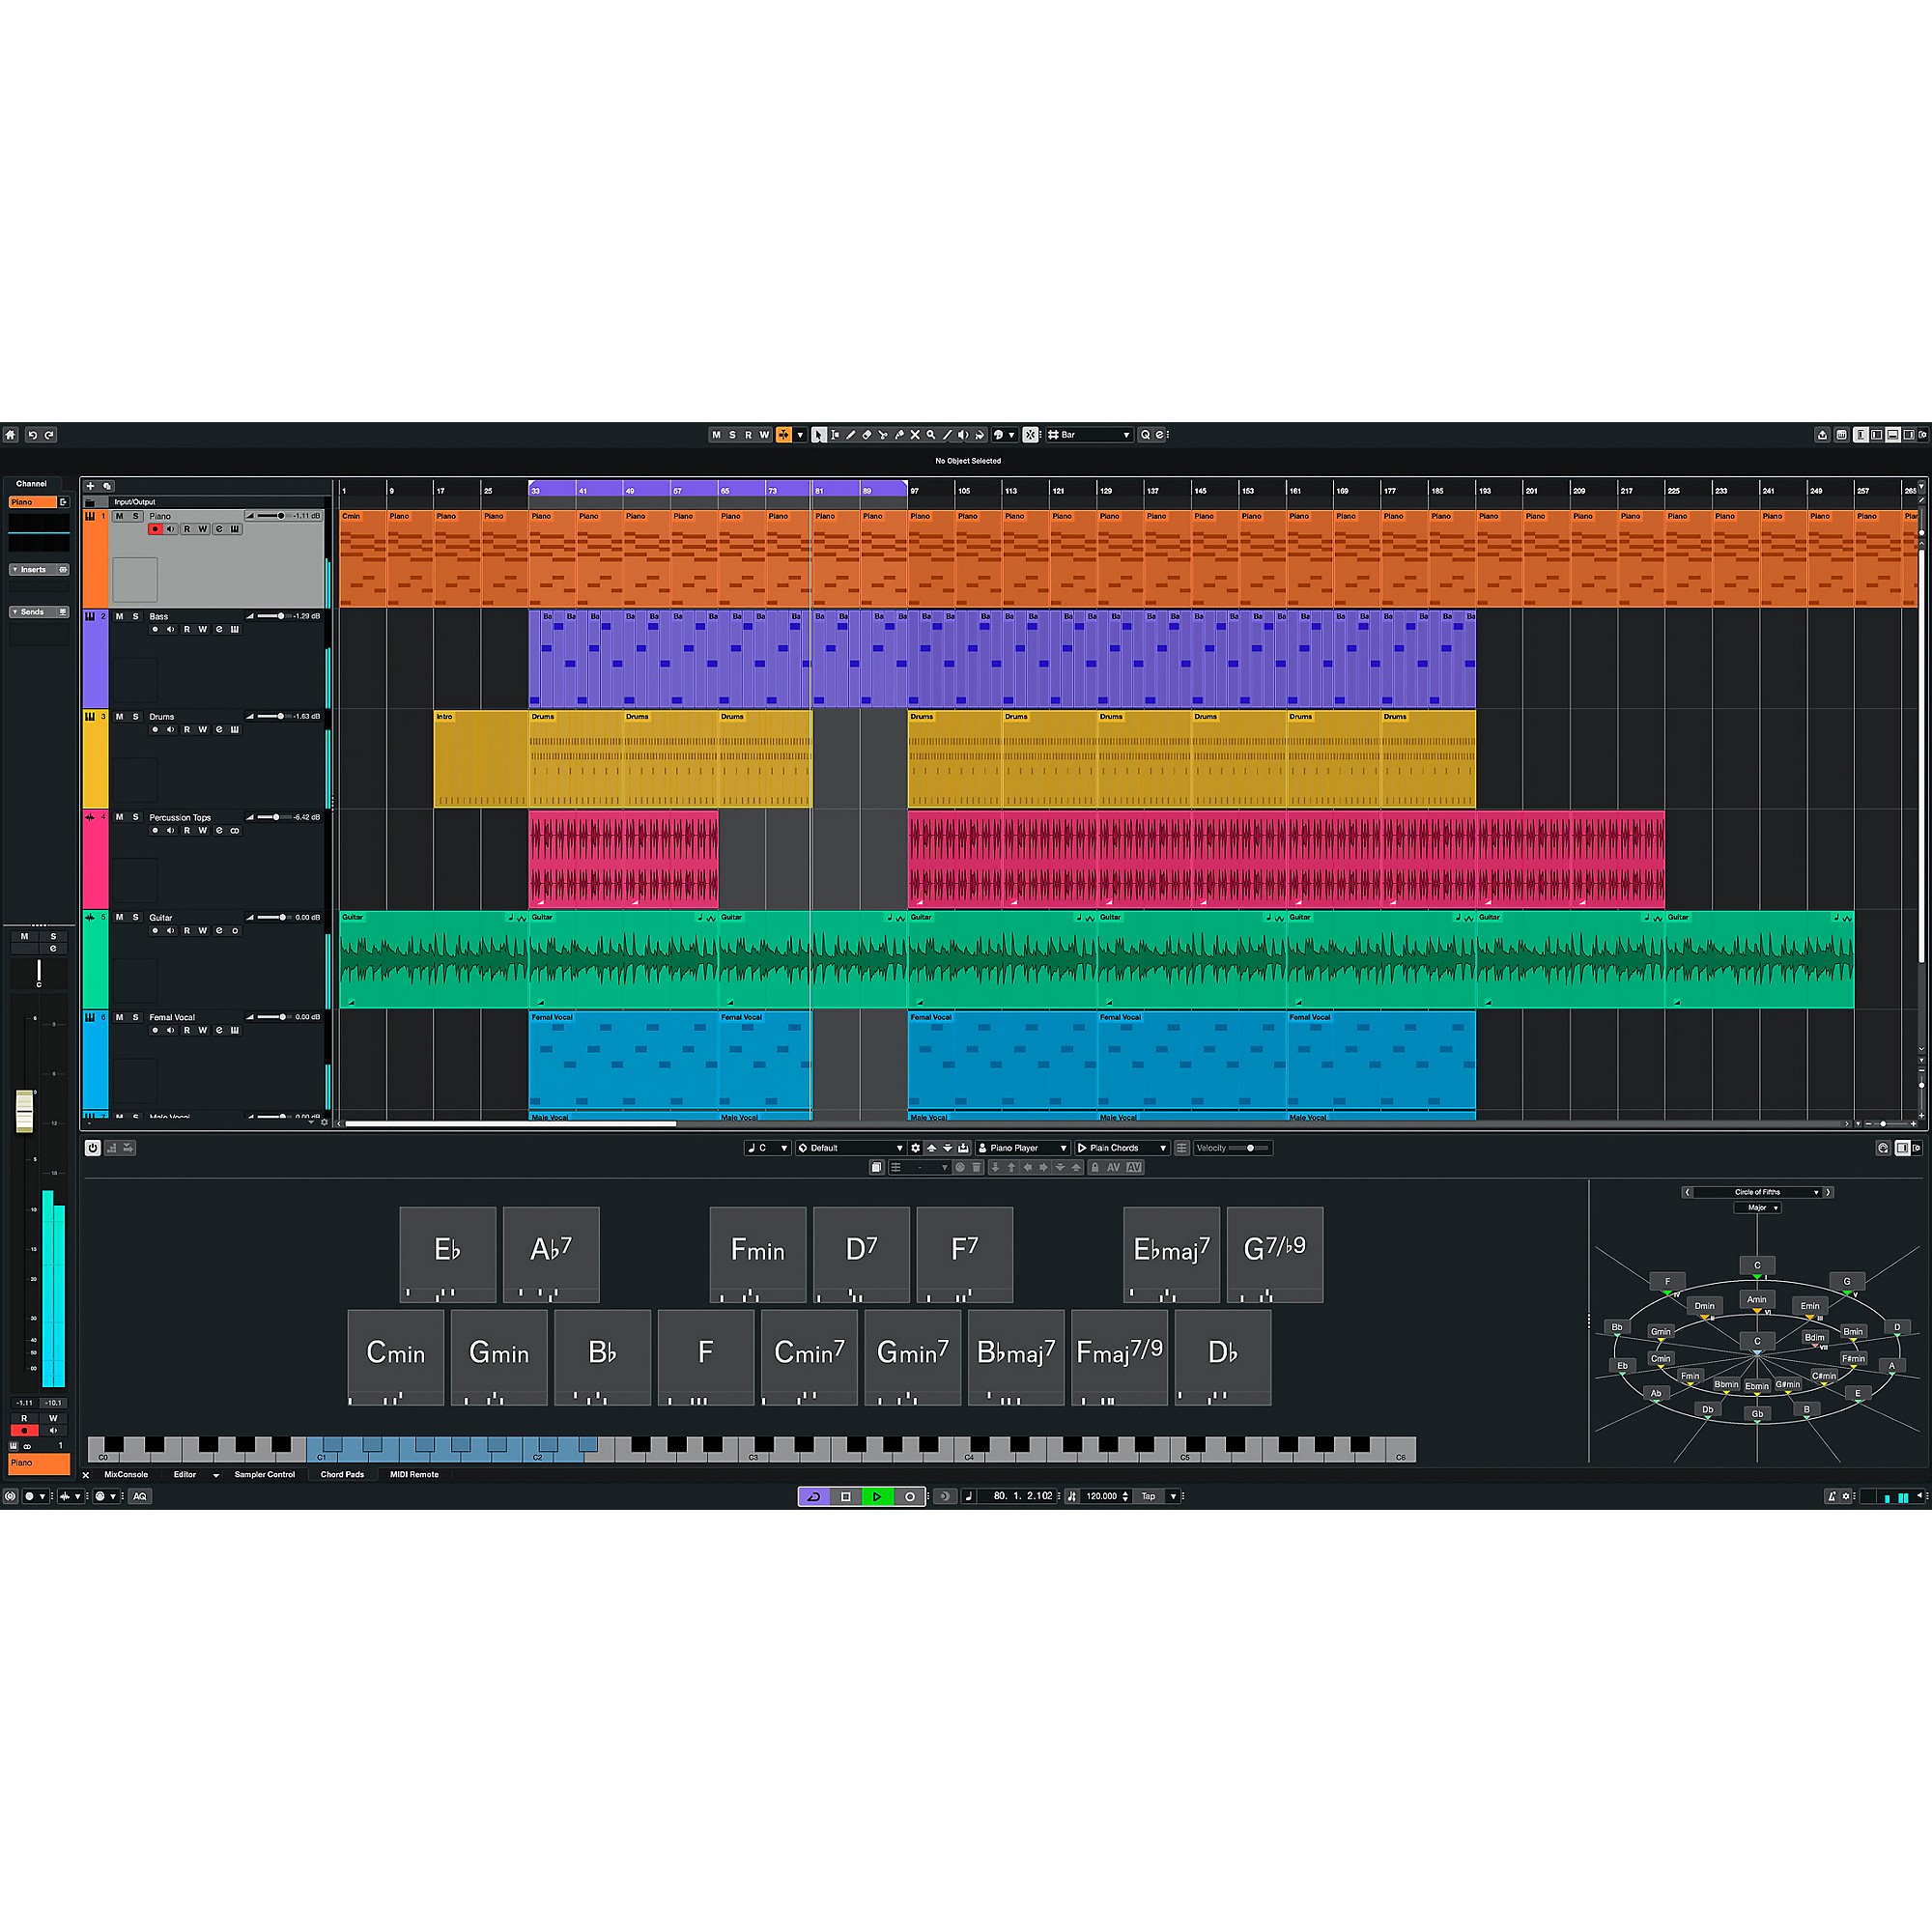The image size is (1932, 1932).
Task: Open the Plain Chords player mode dropdown
Action: pyautogui.click(x=1124, y=1148)
